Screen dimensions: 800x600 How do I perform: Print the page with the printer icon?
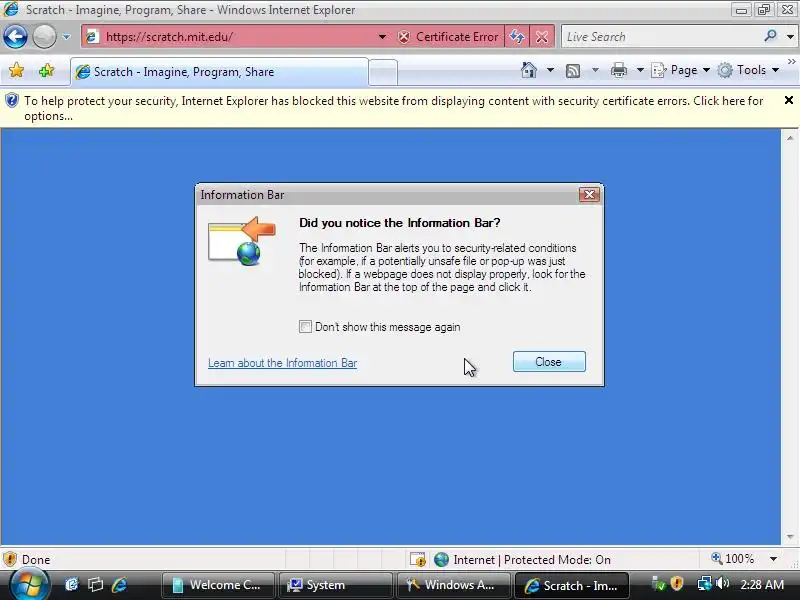point(618,70)
